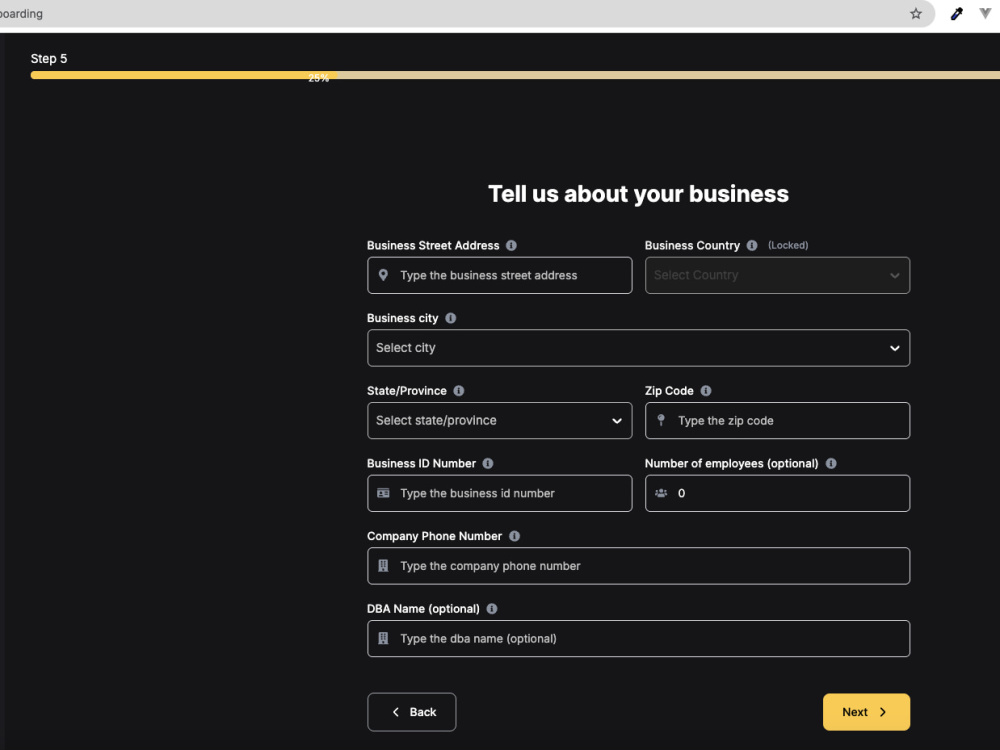This screenshot has height=750, width=1000.
Task: Focus the dba name optional input
Action: click(638, 638)
